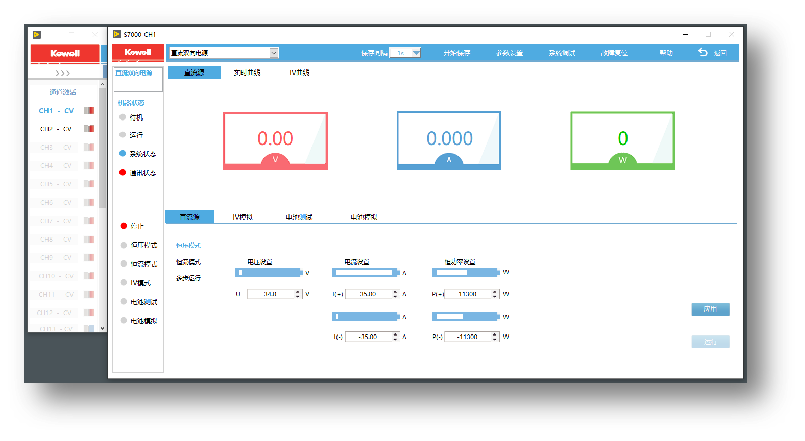Screen dimensions: 805x441
Task: Expand the >>> chevrons in channel panel
Action: click(x=63, y=73)
